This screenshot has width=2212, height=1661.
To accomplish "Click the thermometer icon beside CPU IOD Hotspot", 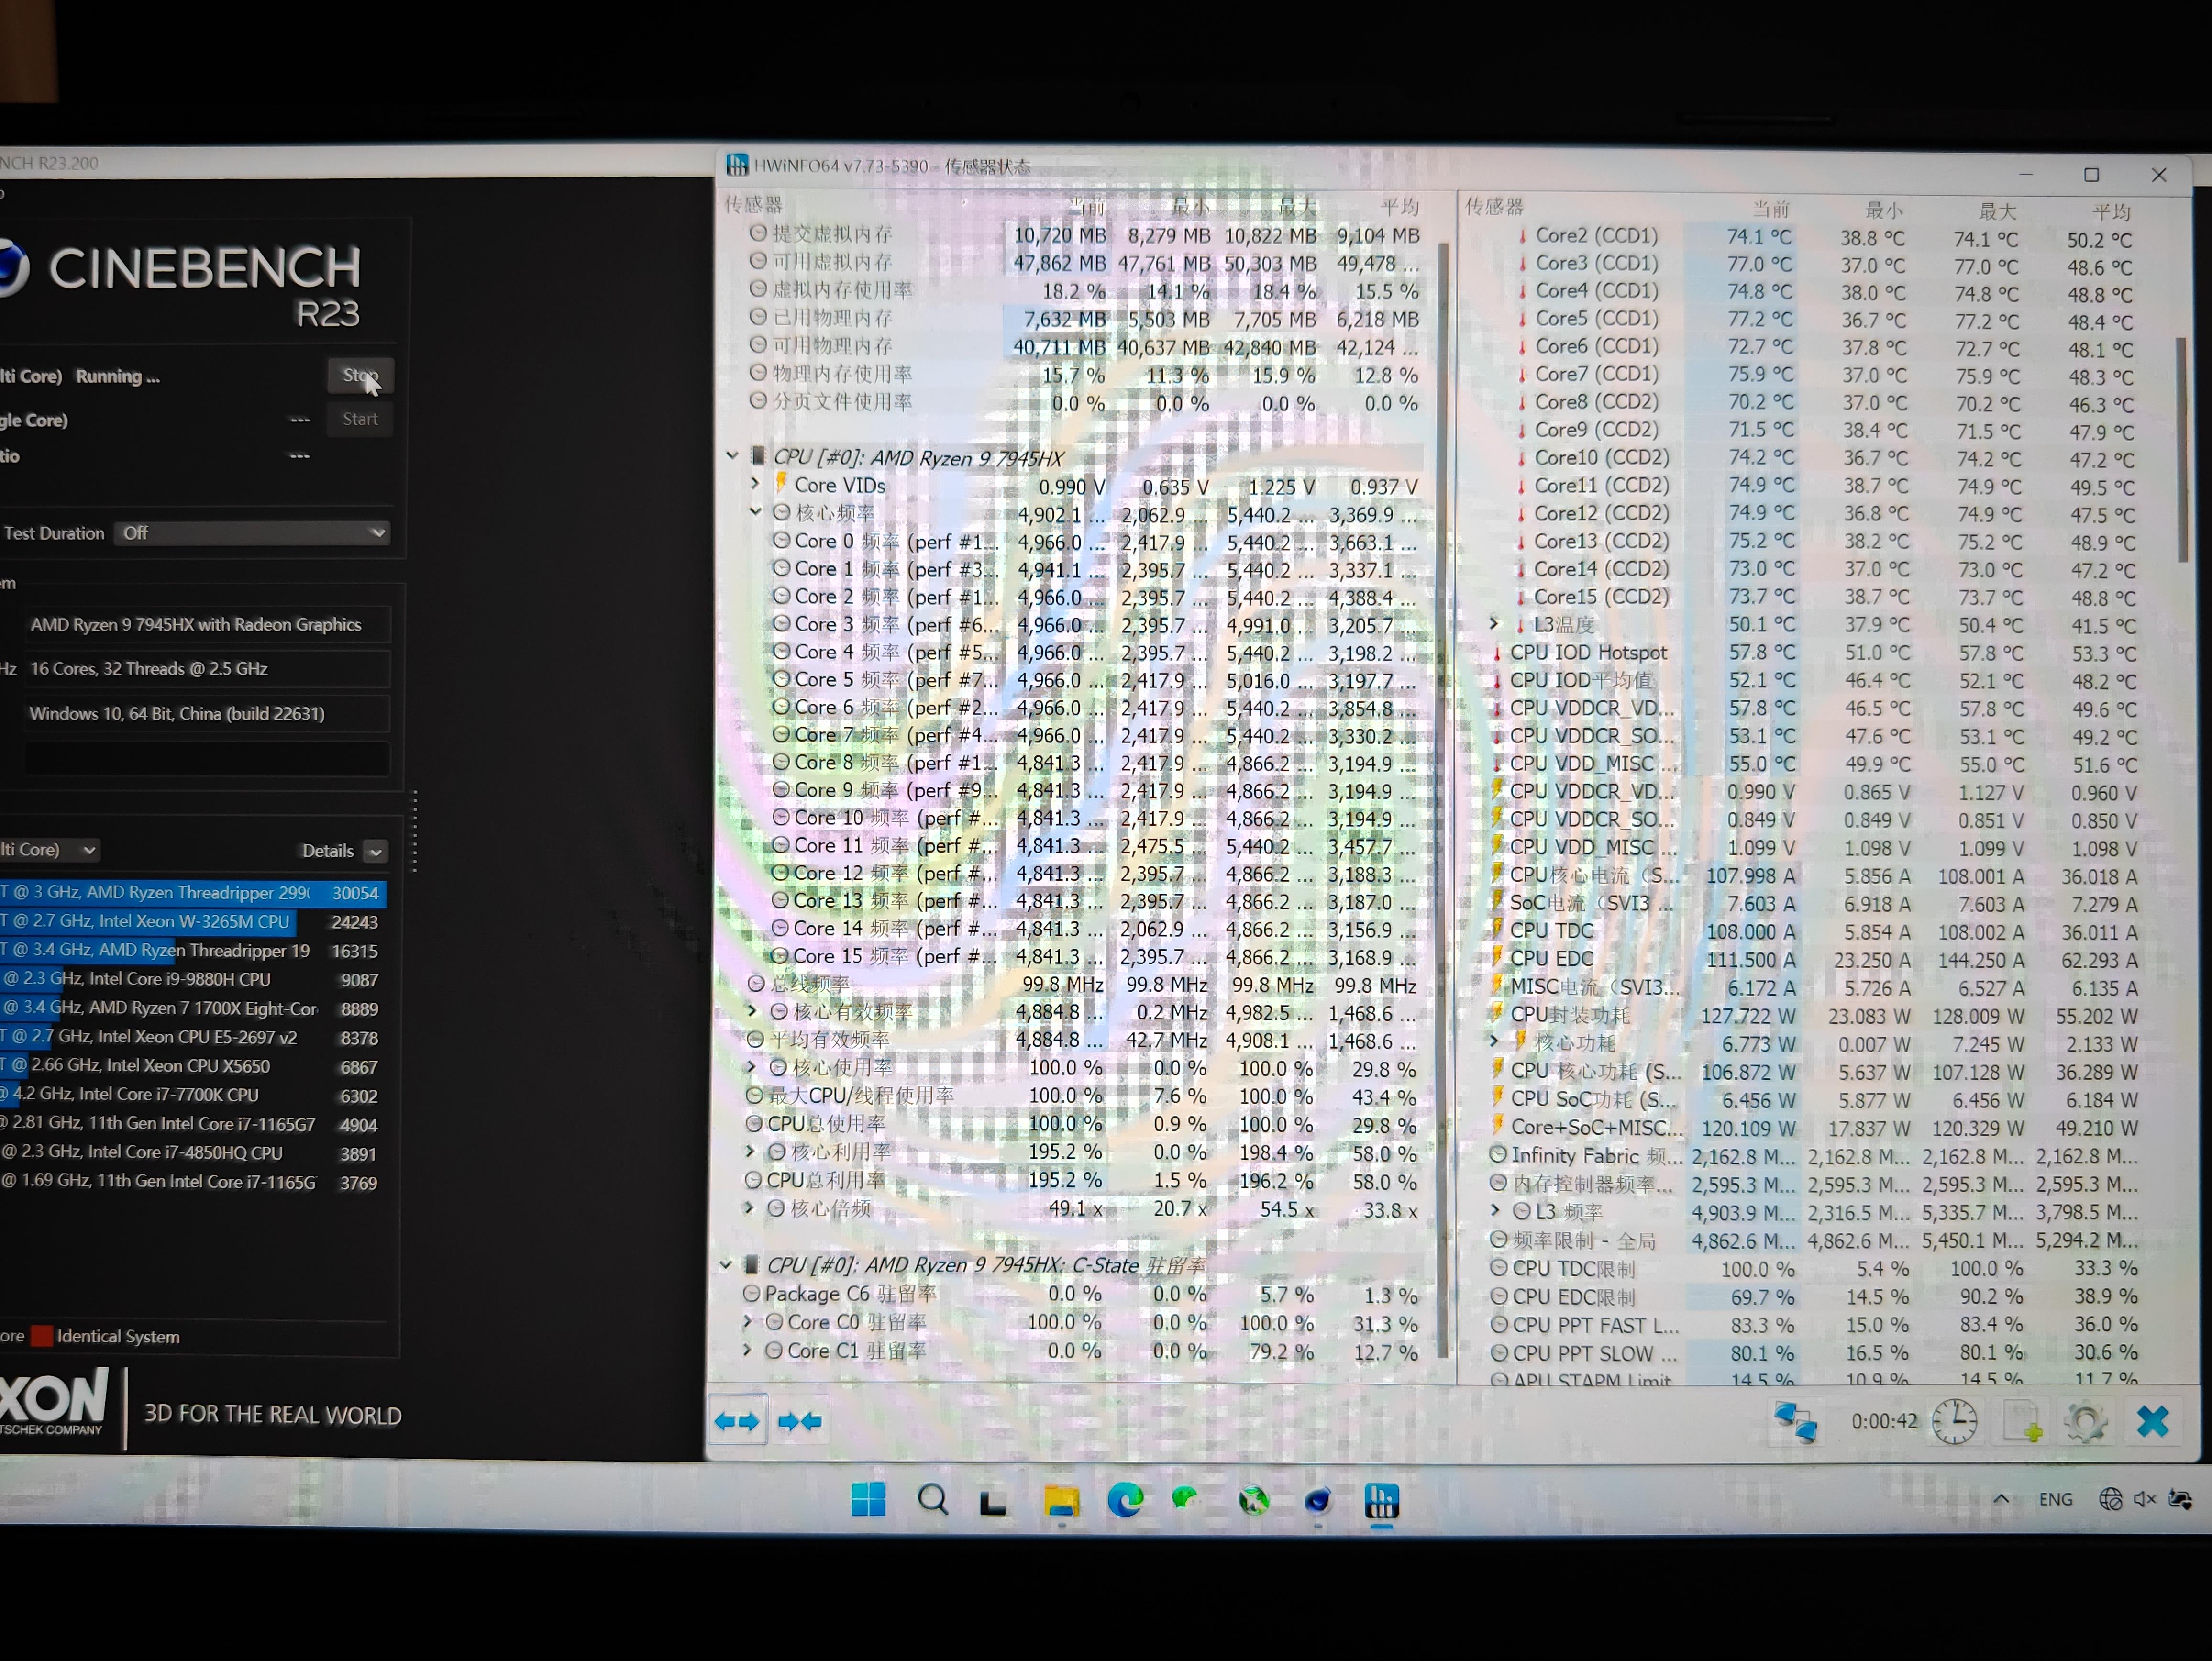I will coord(1496,653).
